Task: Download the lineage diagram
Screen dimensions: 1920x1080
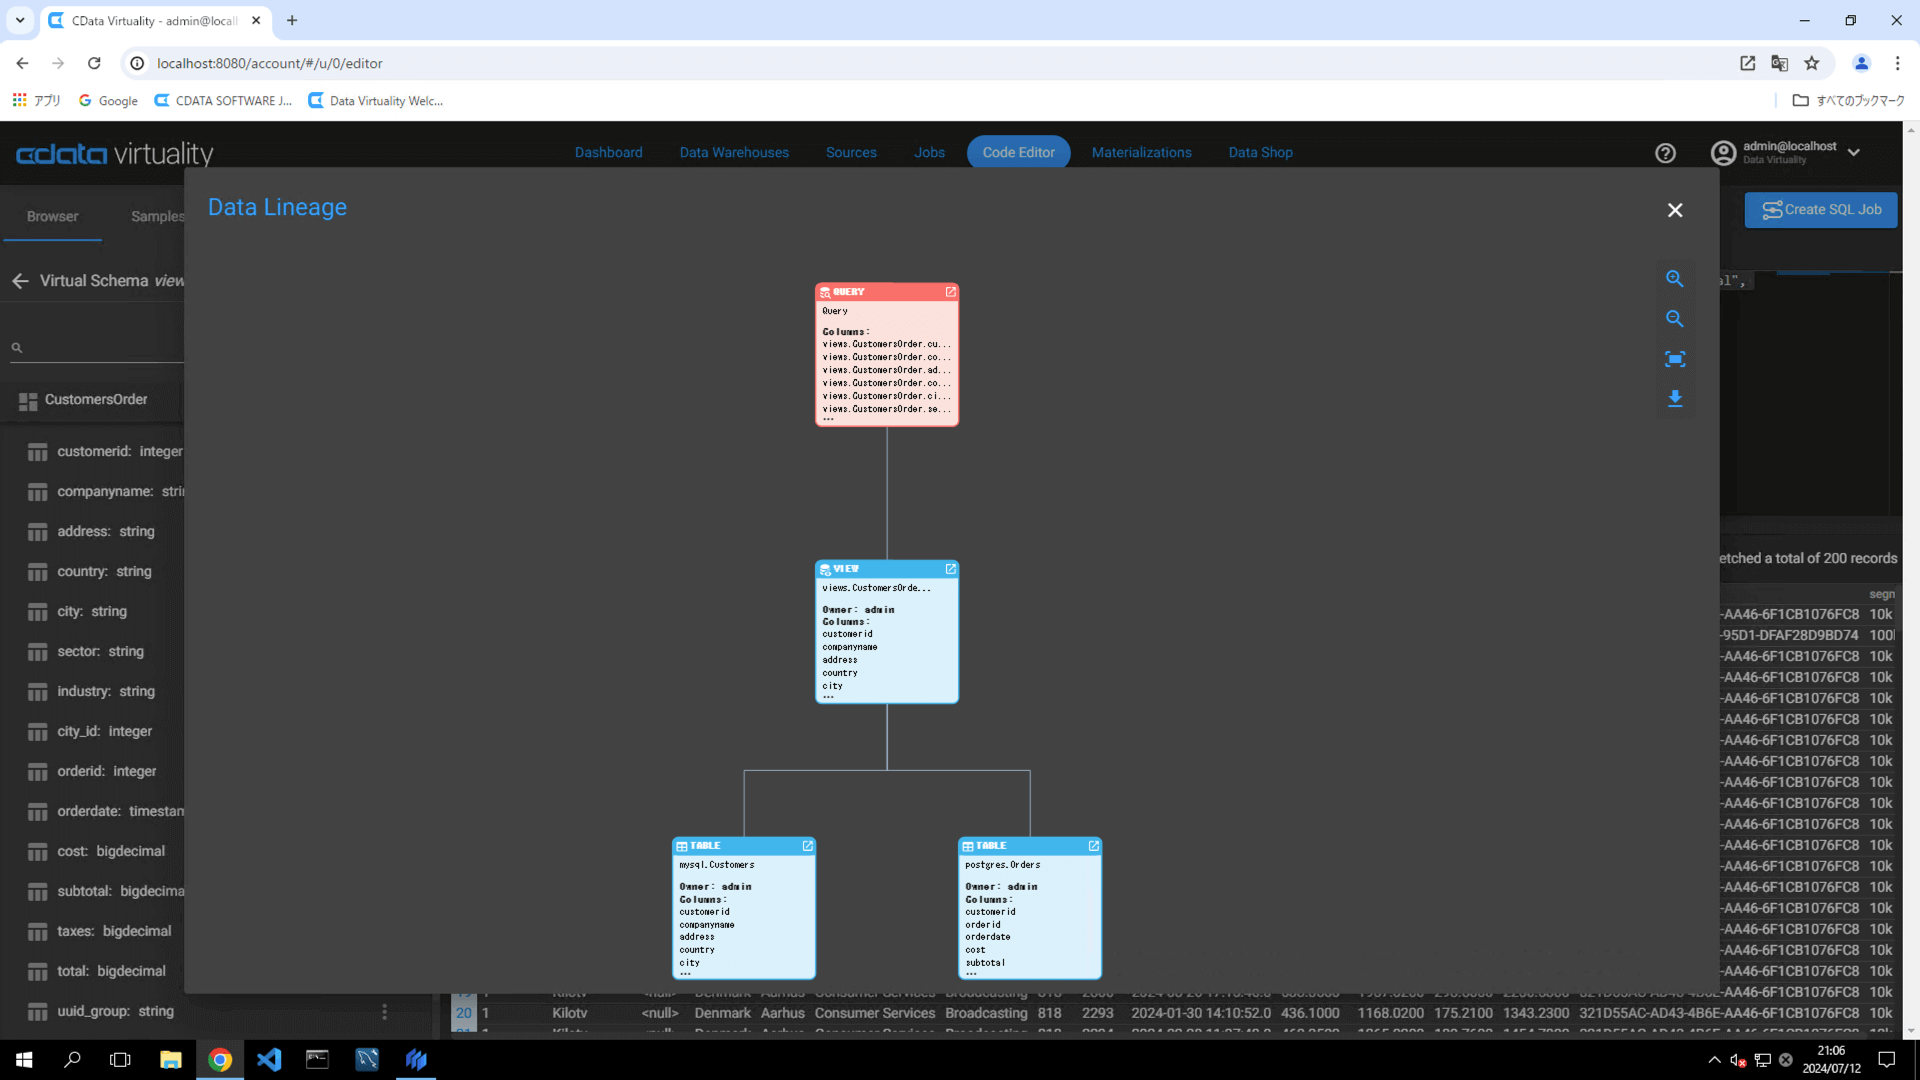Action: pos(1675,399)
